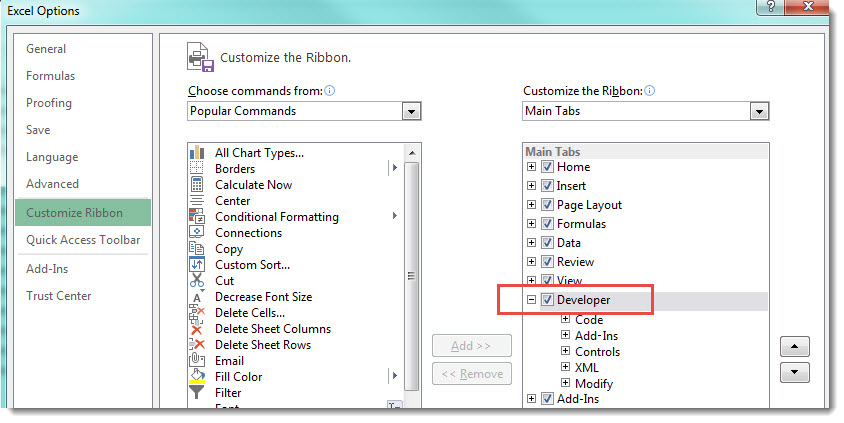Move selected tab up arrow button

tap(794, 347)
